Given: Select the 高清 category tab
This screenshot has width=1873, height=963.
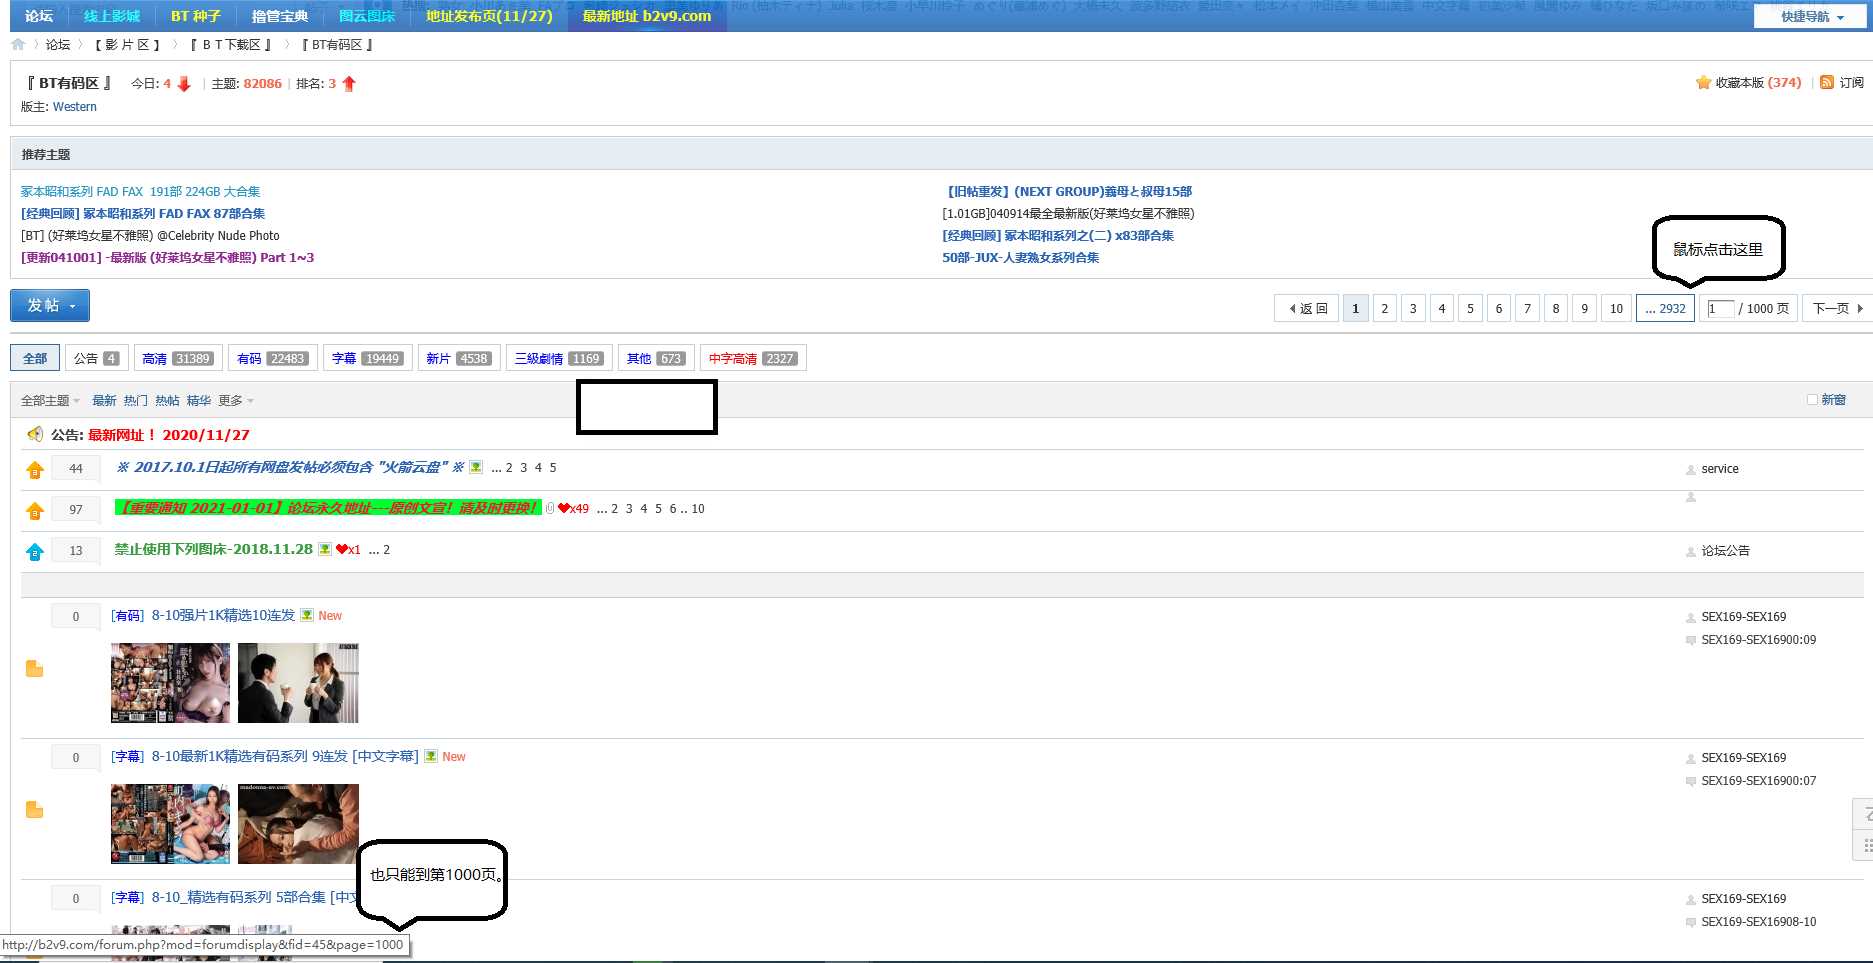Looking at the screenshot, I should coord(177,359).
